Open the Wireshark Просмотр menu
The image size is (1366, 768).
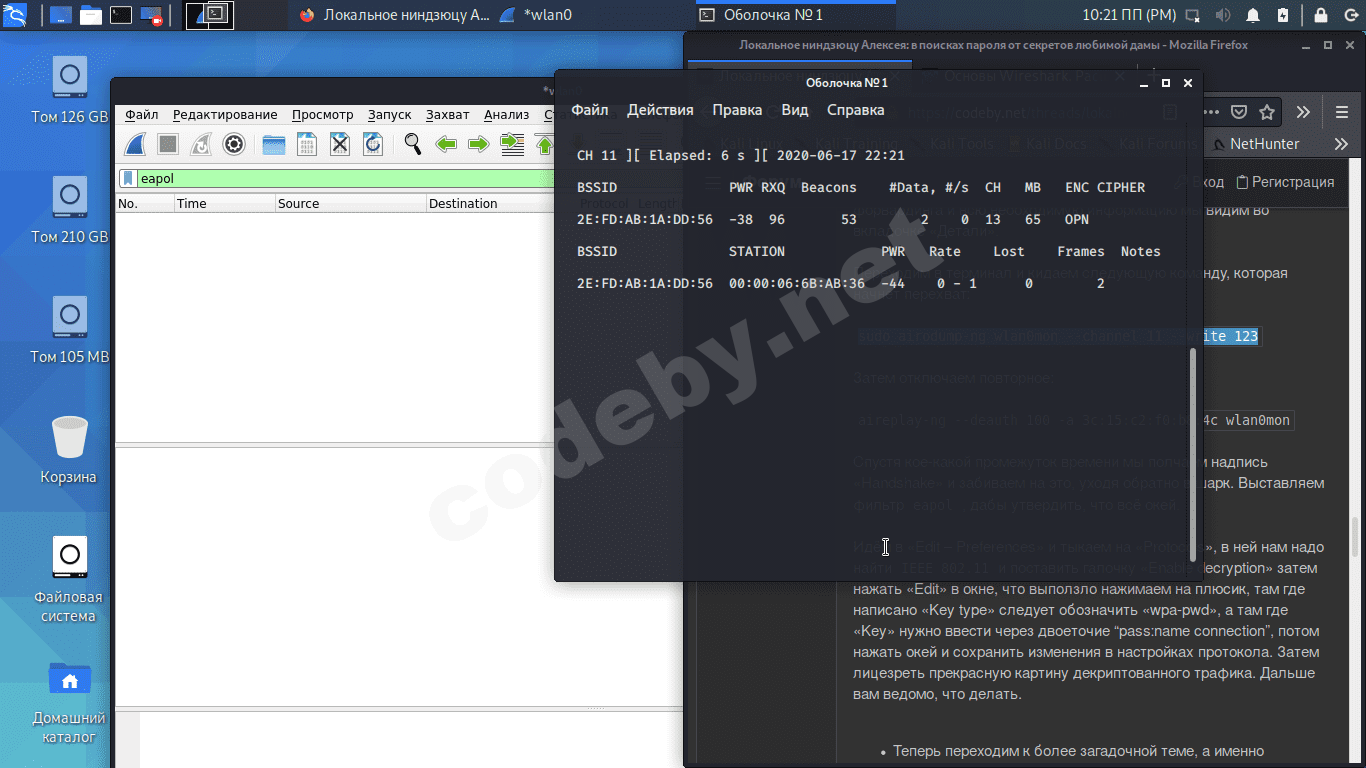(x=322, y=115)
